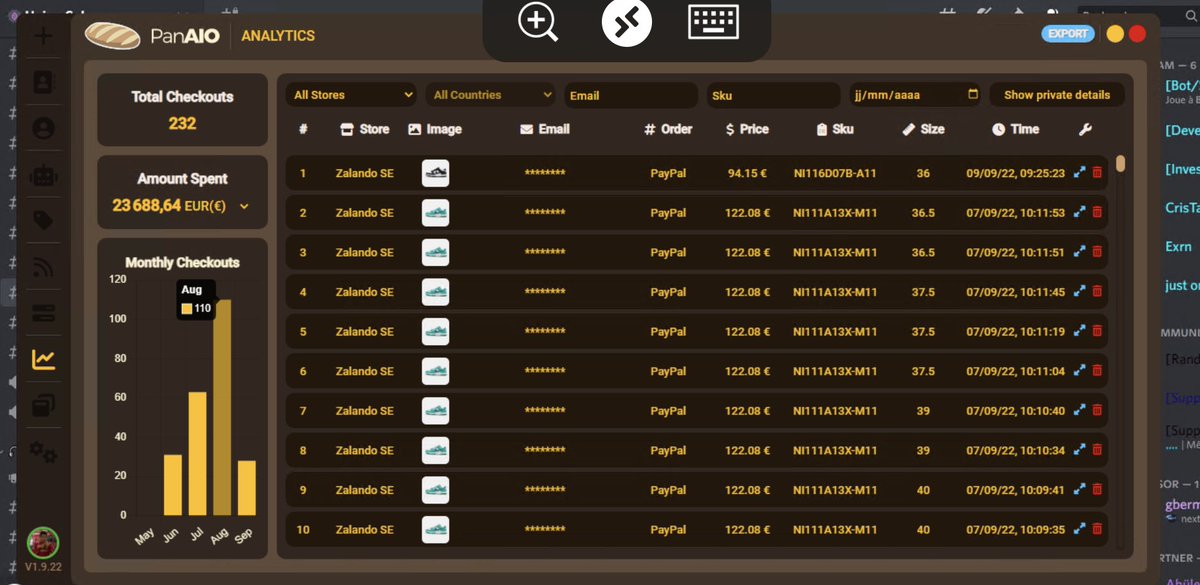
Task: Delete checkout row 7 with trash icon
Action: 1097,411
